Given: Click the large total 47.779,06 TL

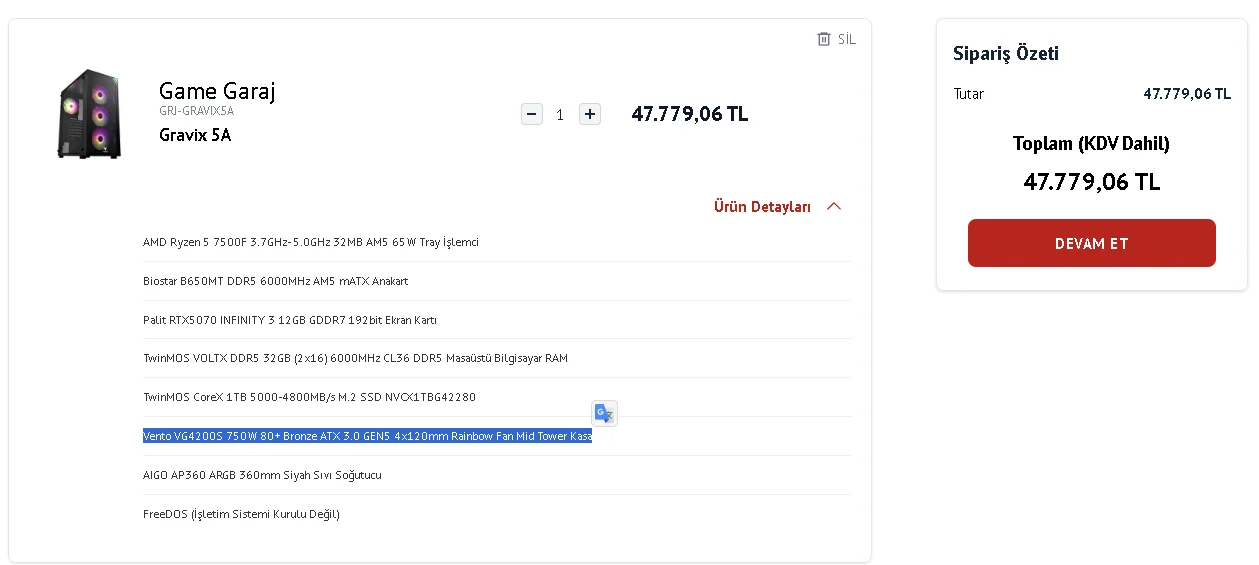Looking at the screenshot, I should pos(1092,182).
